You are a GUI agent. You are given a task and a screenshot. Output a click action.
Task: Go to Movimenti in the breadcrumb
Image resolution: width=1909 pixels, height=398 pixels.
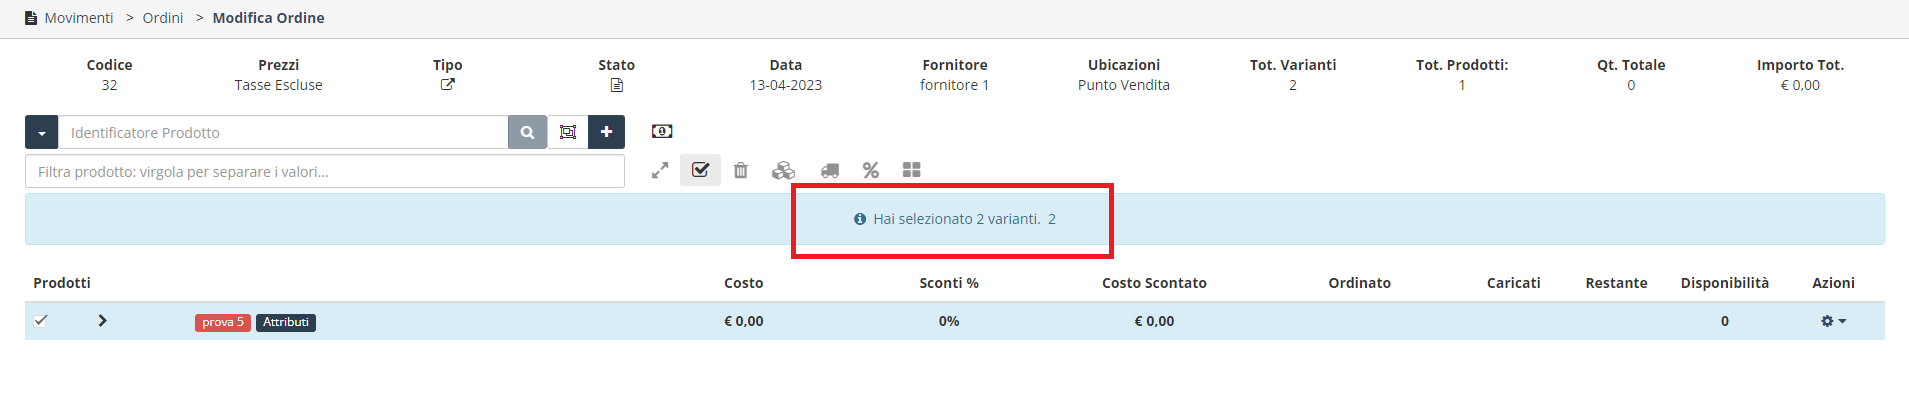coord(79,18)
